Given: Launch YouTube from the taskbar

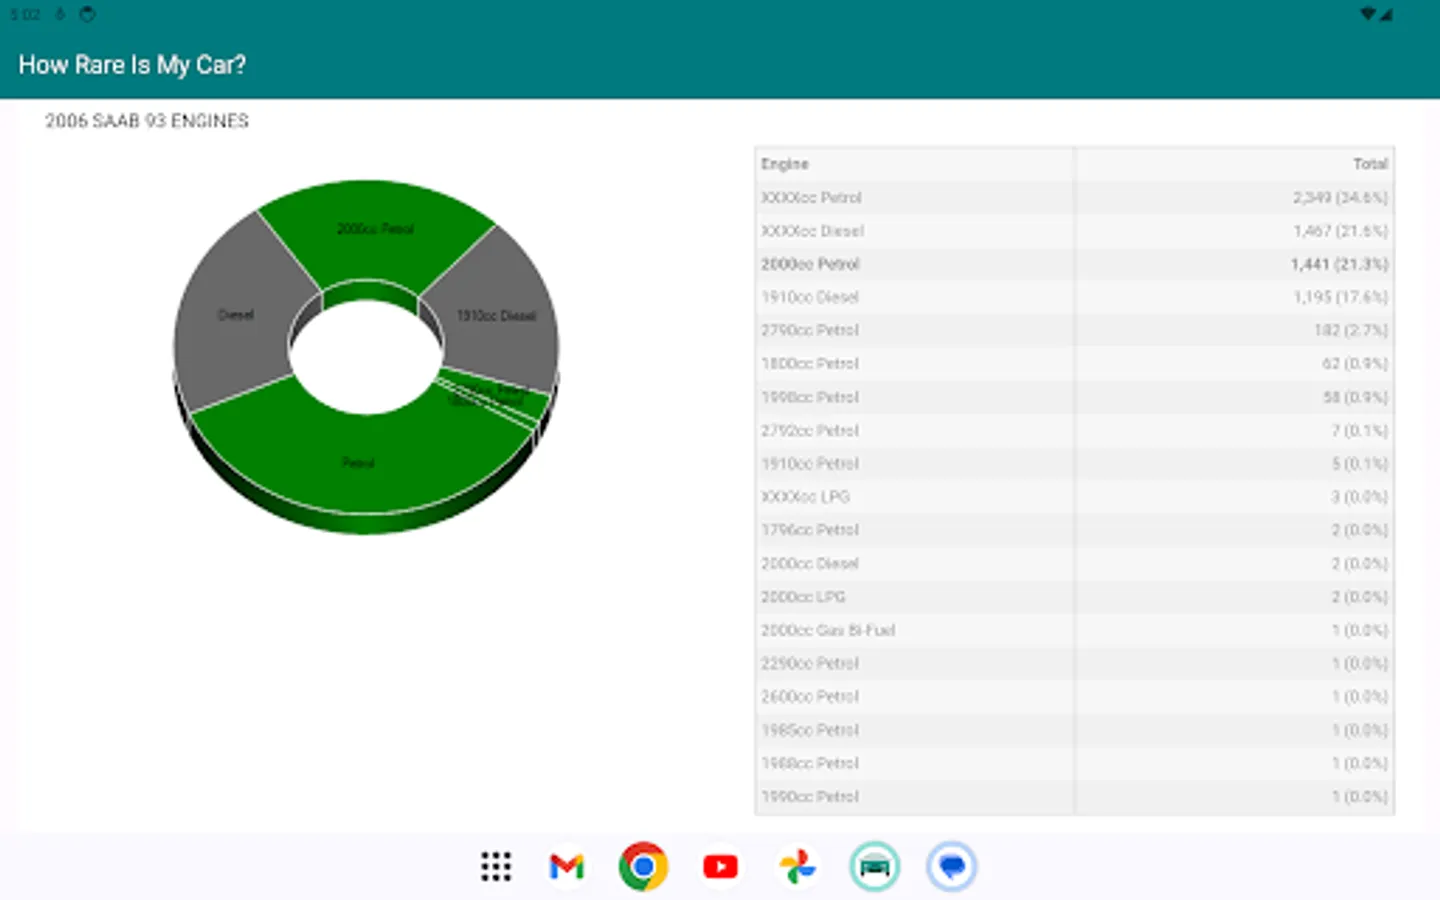Looking at the screenshot, I should tap(720, 866).
